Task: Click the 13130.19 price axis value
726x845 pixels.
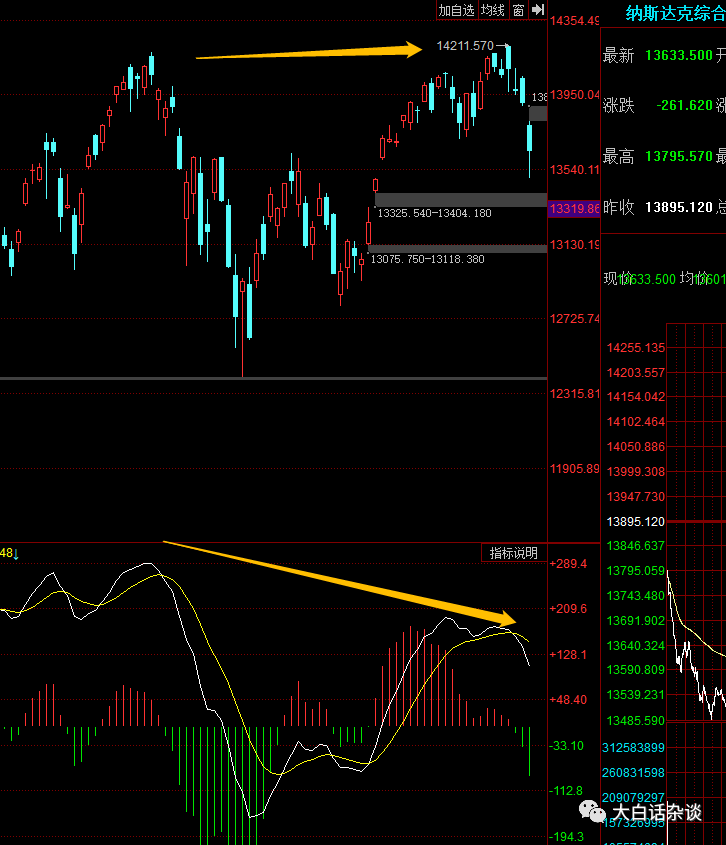Action: click(x=575, y=245)
